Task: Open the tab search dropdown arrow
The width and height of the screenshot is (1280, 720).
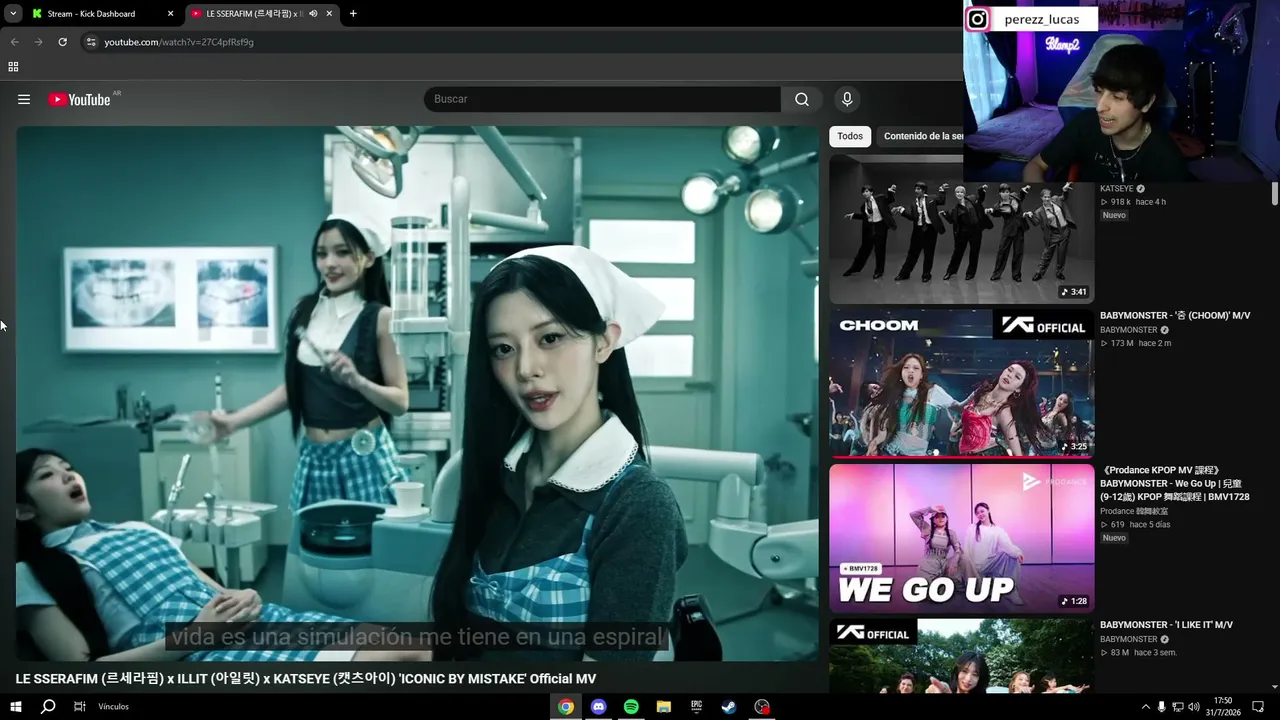Action: pos(13,14)
